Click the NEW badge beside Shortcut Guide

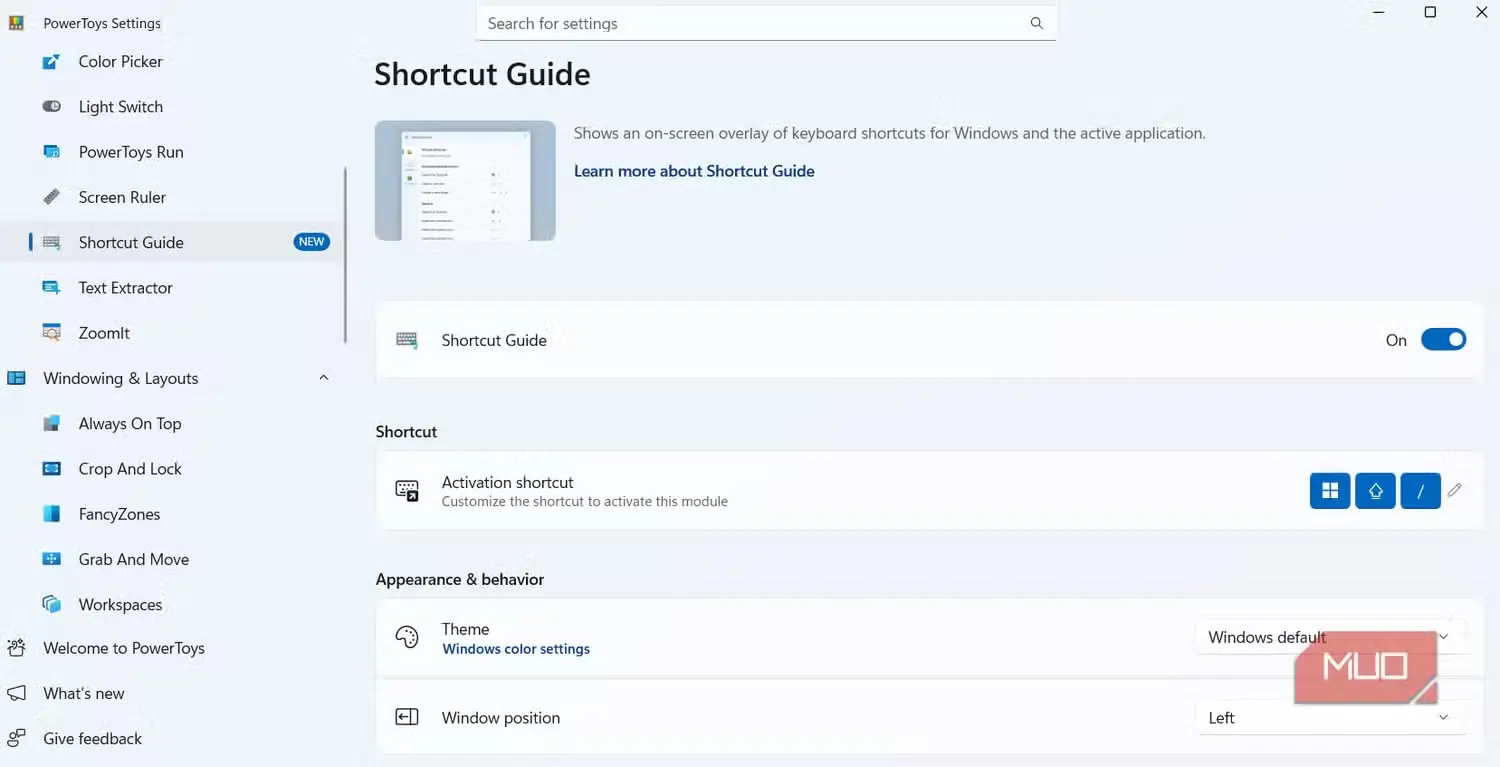[x=312, y=242]
